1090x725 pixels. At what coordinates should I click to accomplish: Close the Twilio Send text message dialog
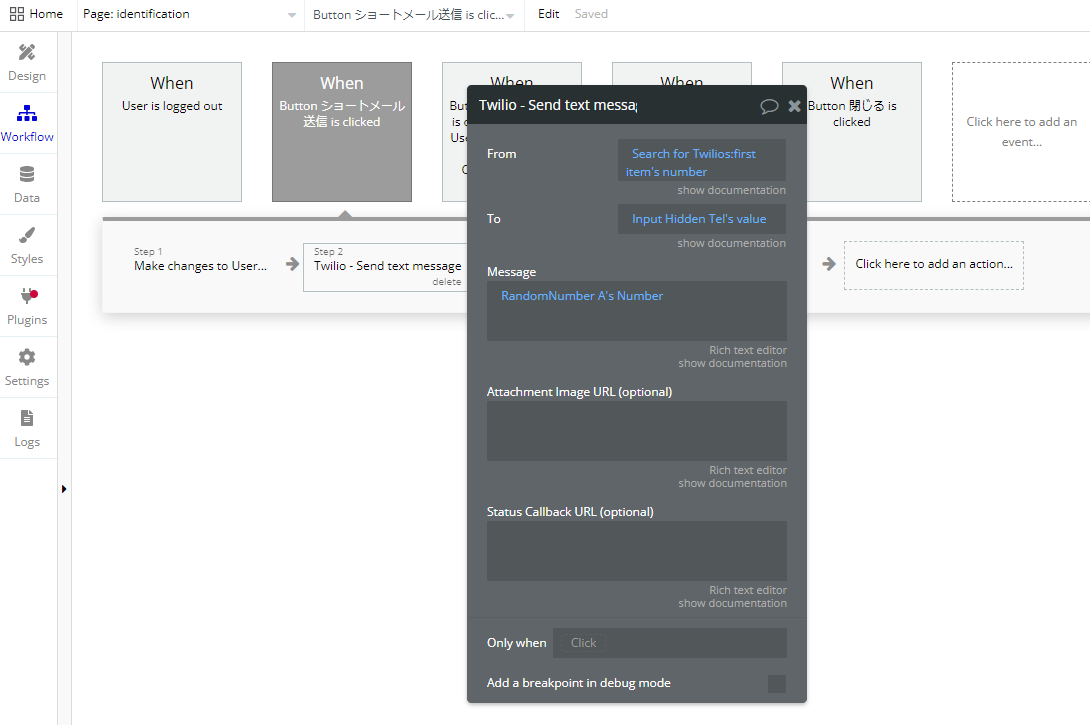coord(795,106)
